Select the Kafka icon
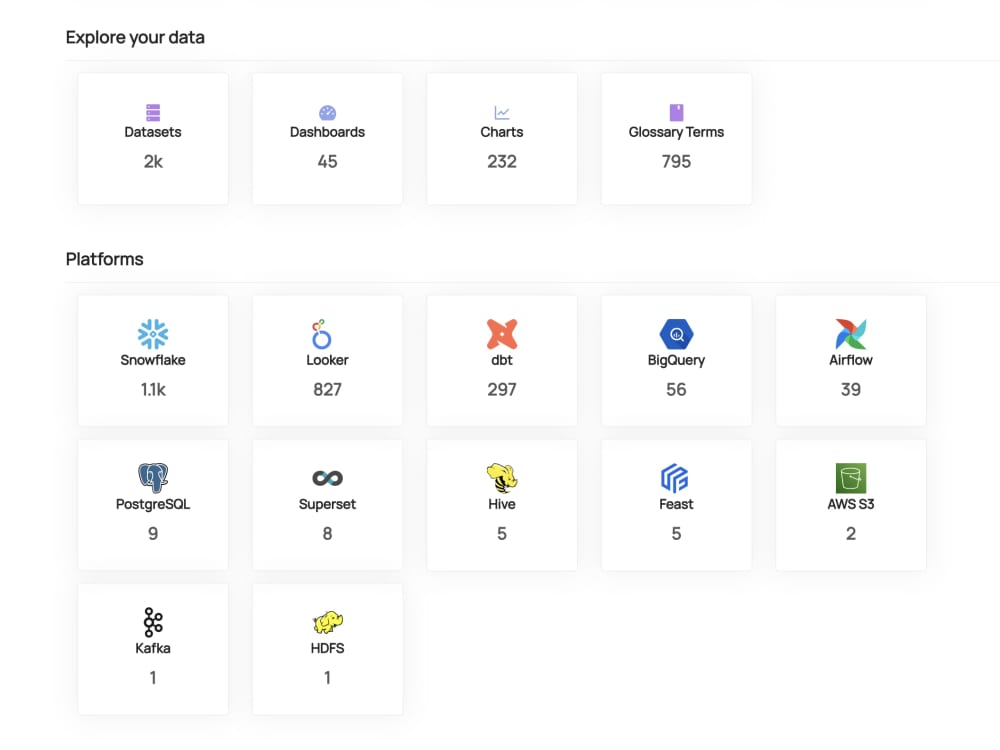Screen dimensions: 1000x750 point(152,623)
